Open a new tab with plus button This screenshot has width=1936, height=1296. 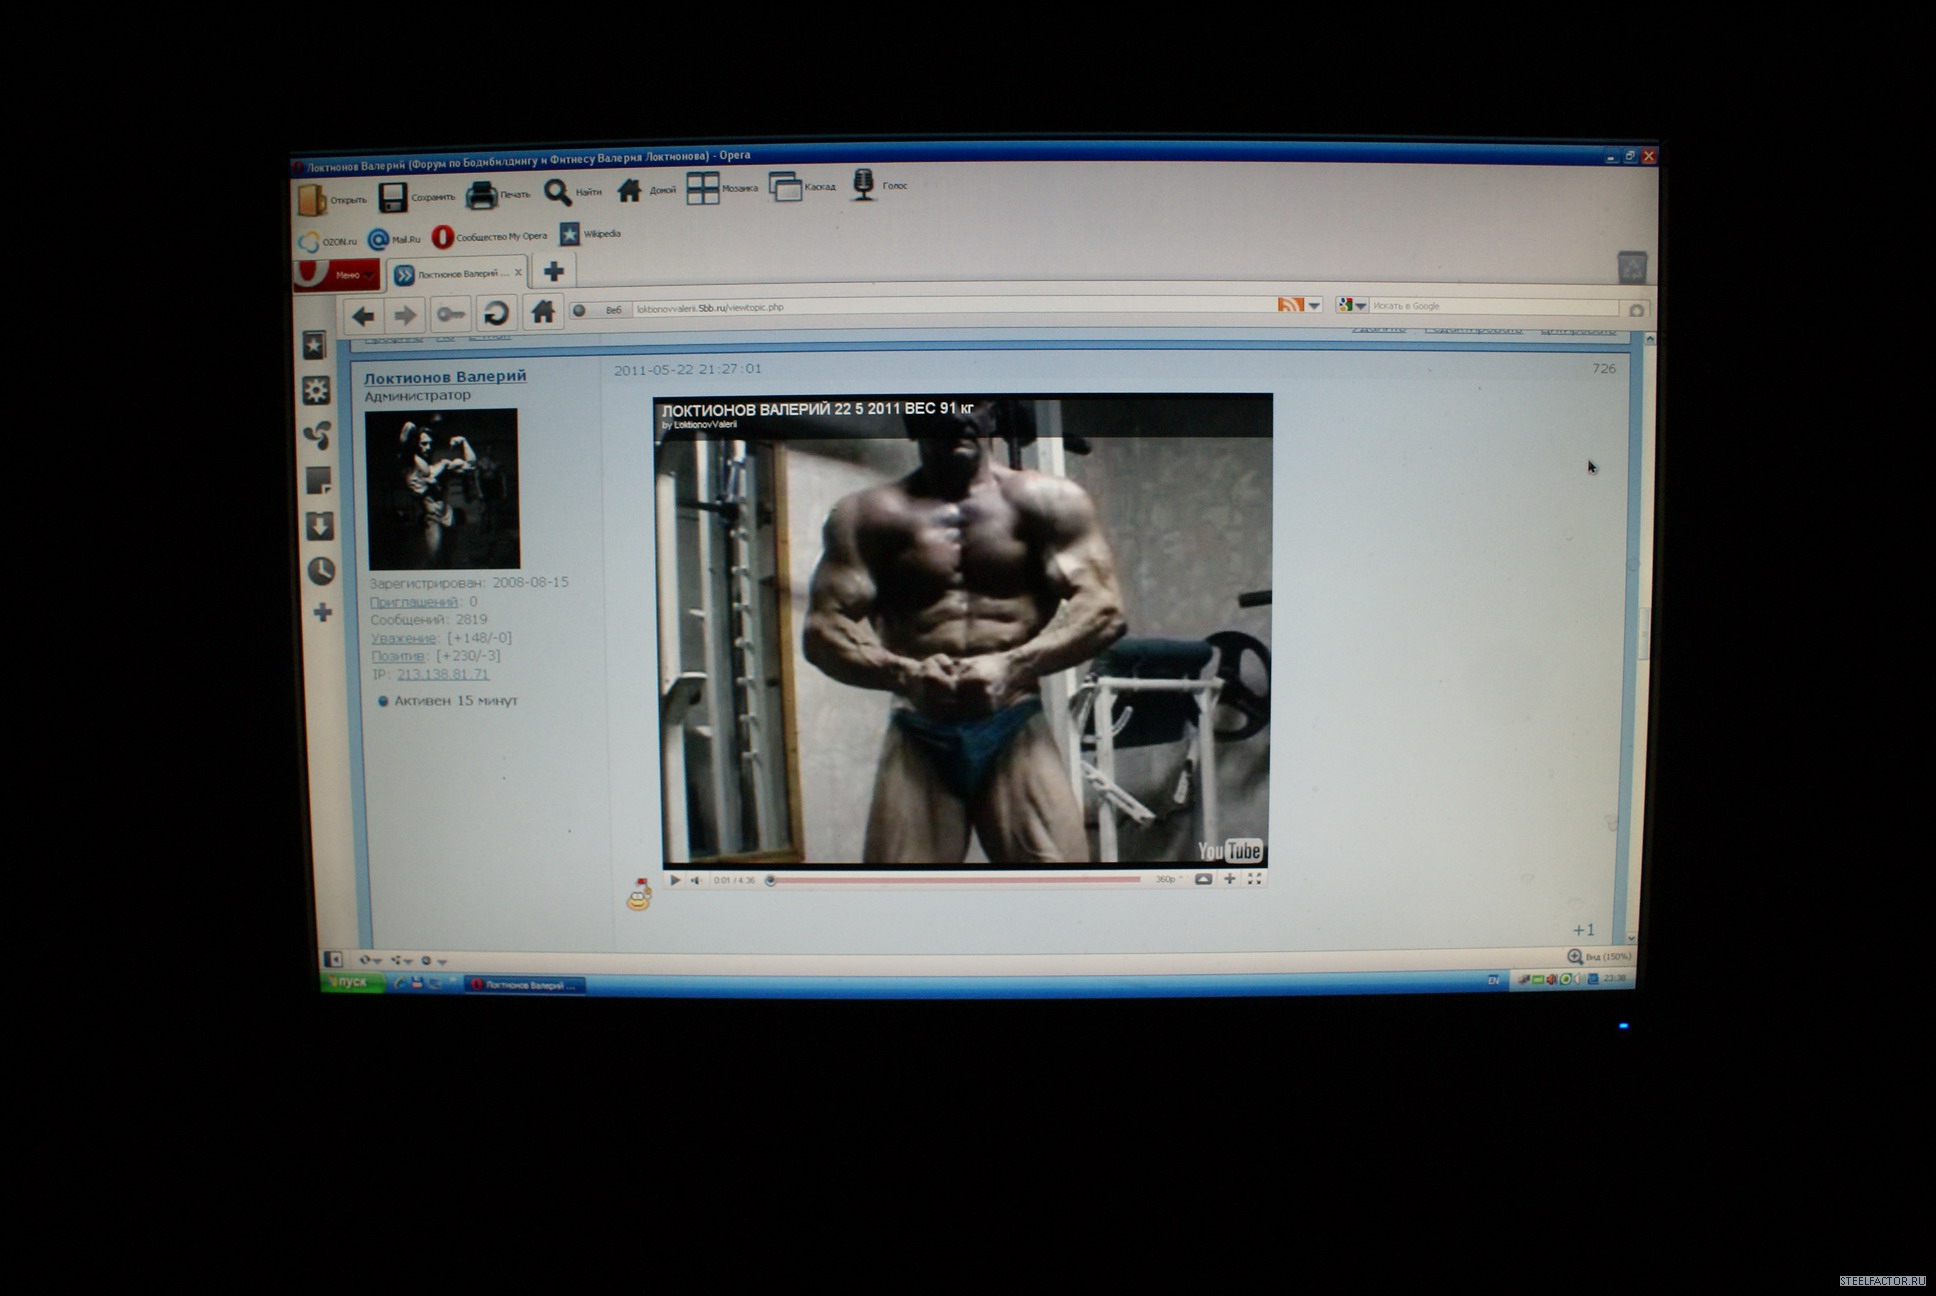tap(553, 271)
